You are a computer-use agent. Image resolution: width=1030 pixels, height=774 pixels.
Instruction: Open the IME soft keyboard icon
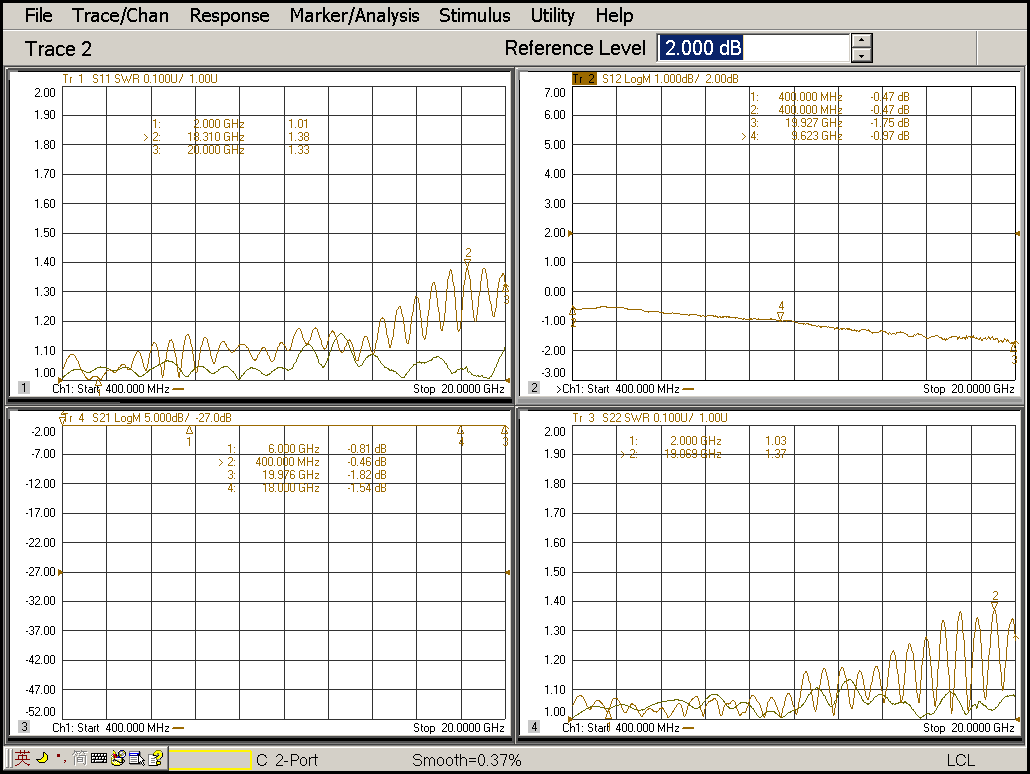click(x=99, y=759)
